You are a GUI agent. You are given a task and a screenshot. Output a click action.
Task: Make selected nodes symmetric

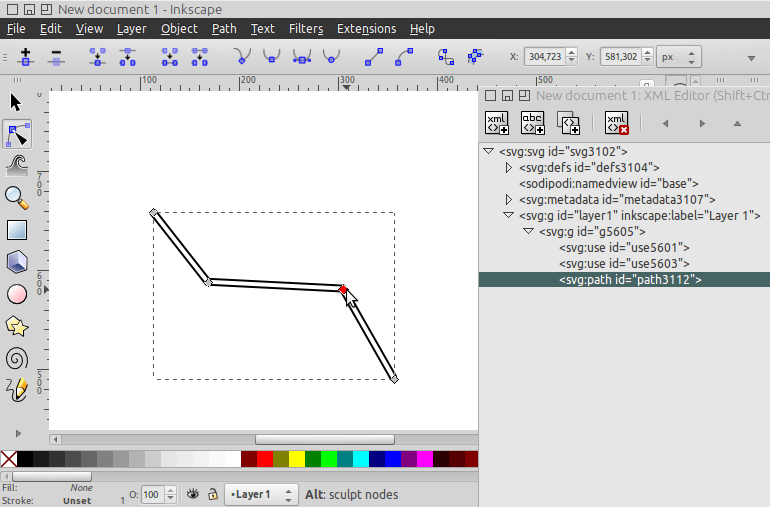click(302, 56)
